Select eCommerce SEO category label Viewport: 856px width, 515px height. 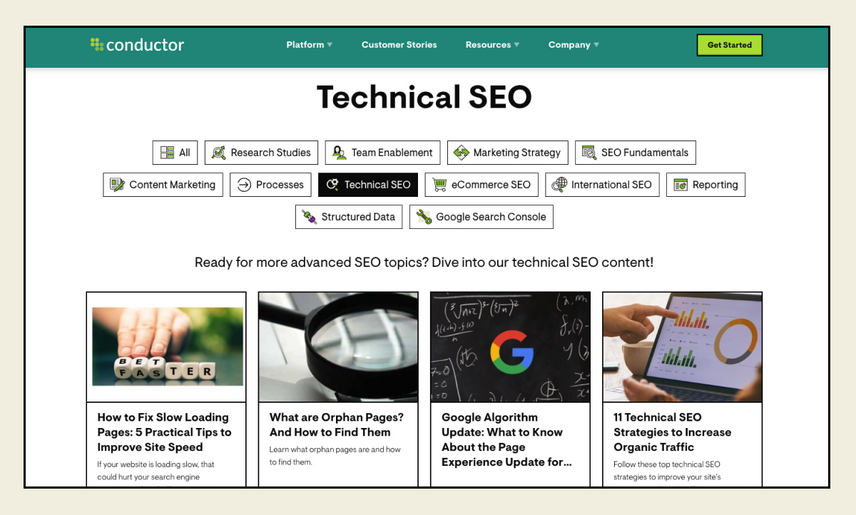[491, 185]
